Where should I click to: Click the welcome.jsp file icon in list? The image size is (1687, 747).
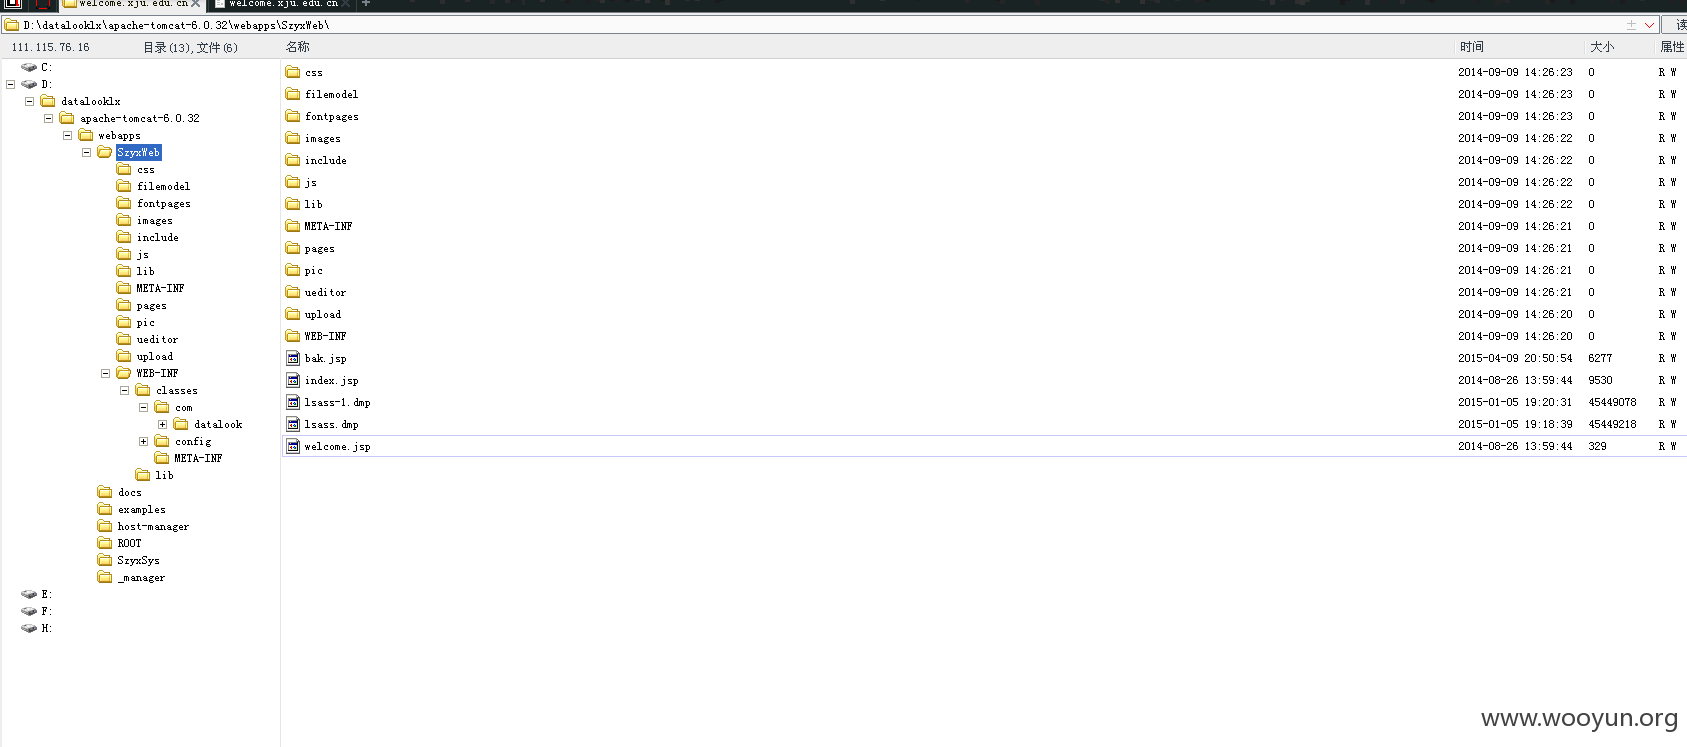(293, 446)
